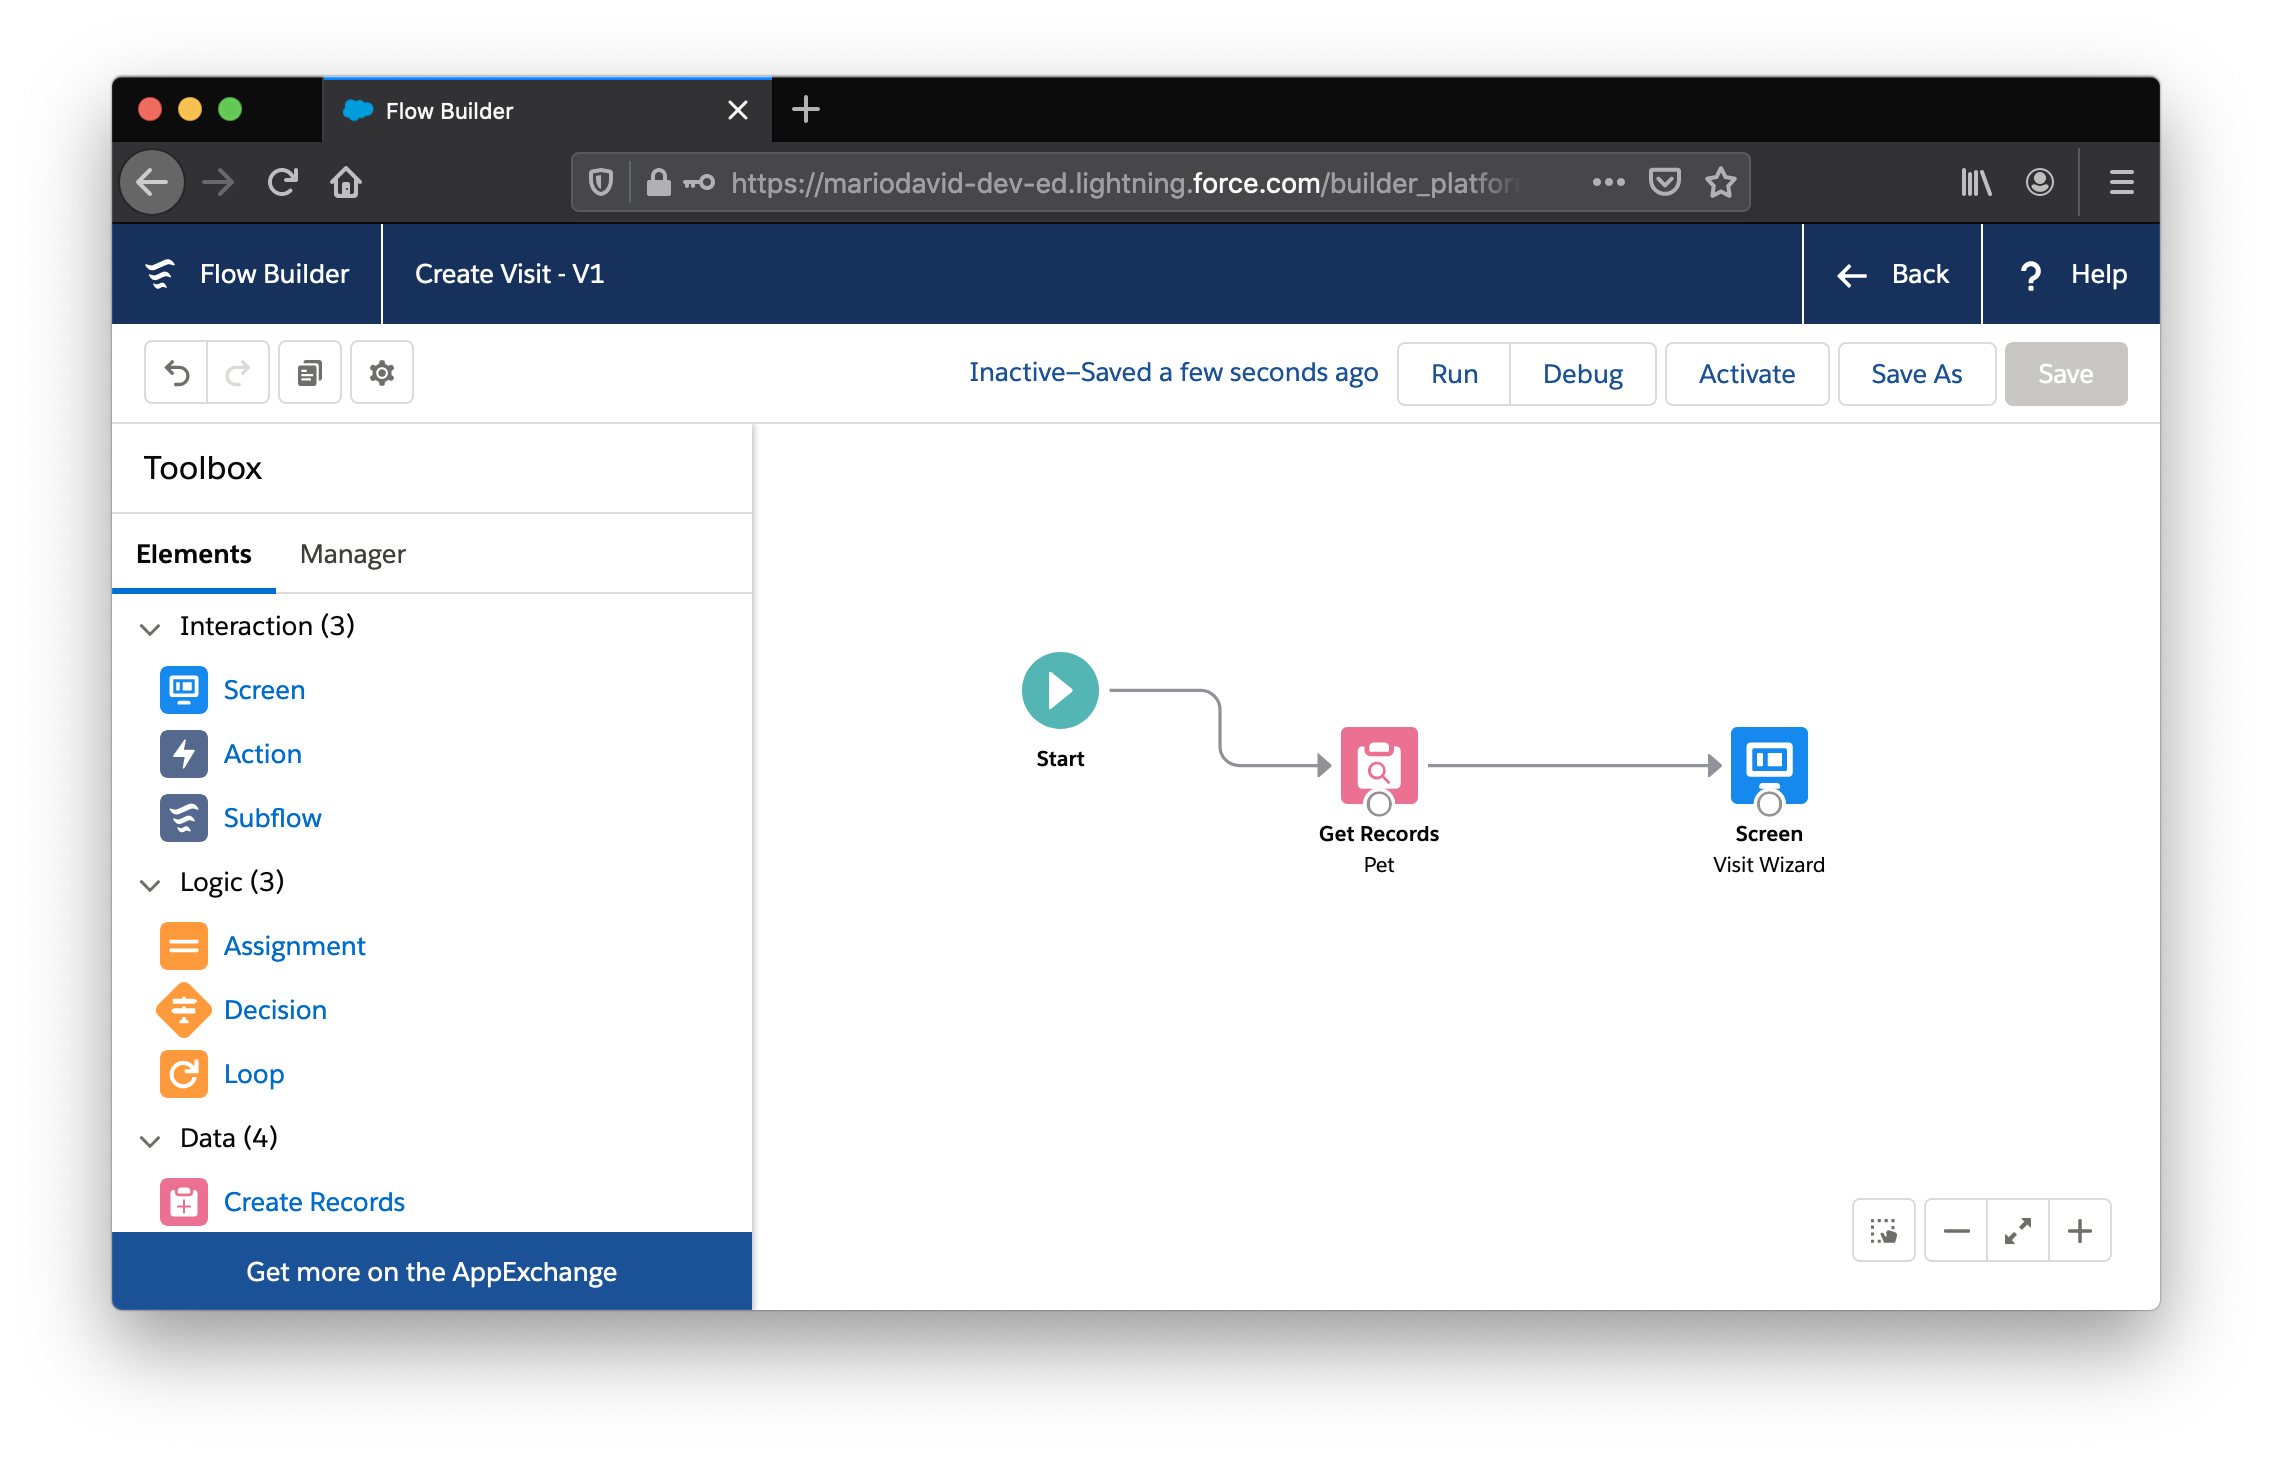Click the Create Records link text
Screen dimensions: 2272x1458
pos(314,1202)
